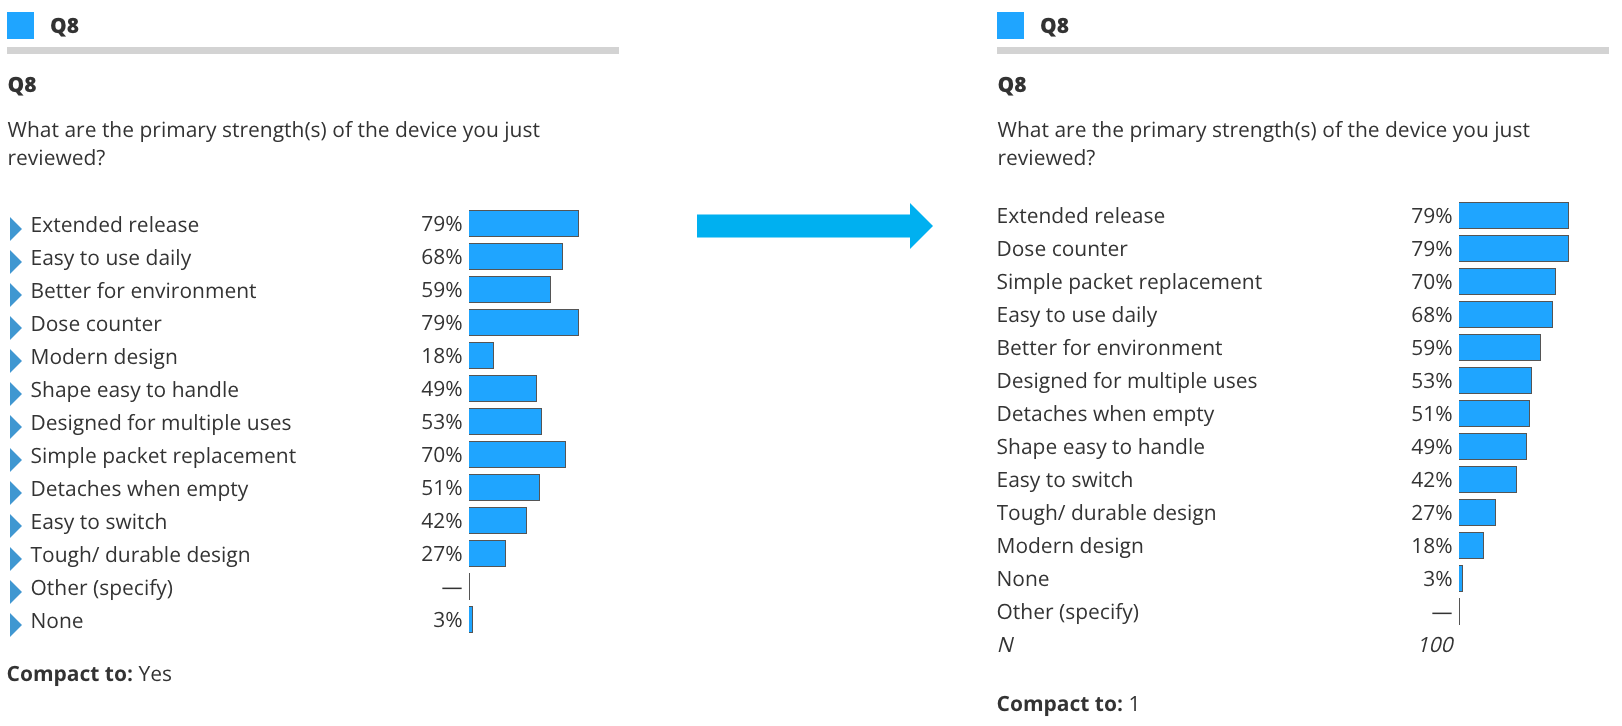This screenshot has width=1622, height=726.
Task: Click the triangle next to None
Action: click(15, 624)
